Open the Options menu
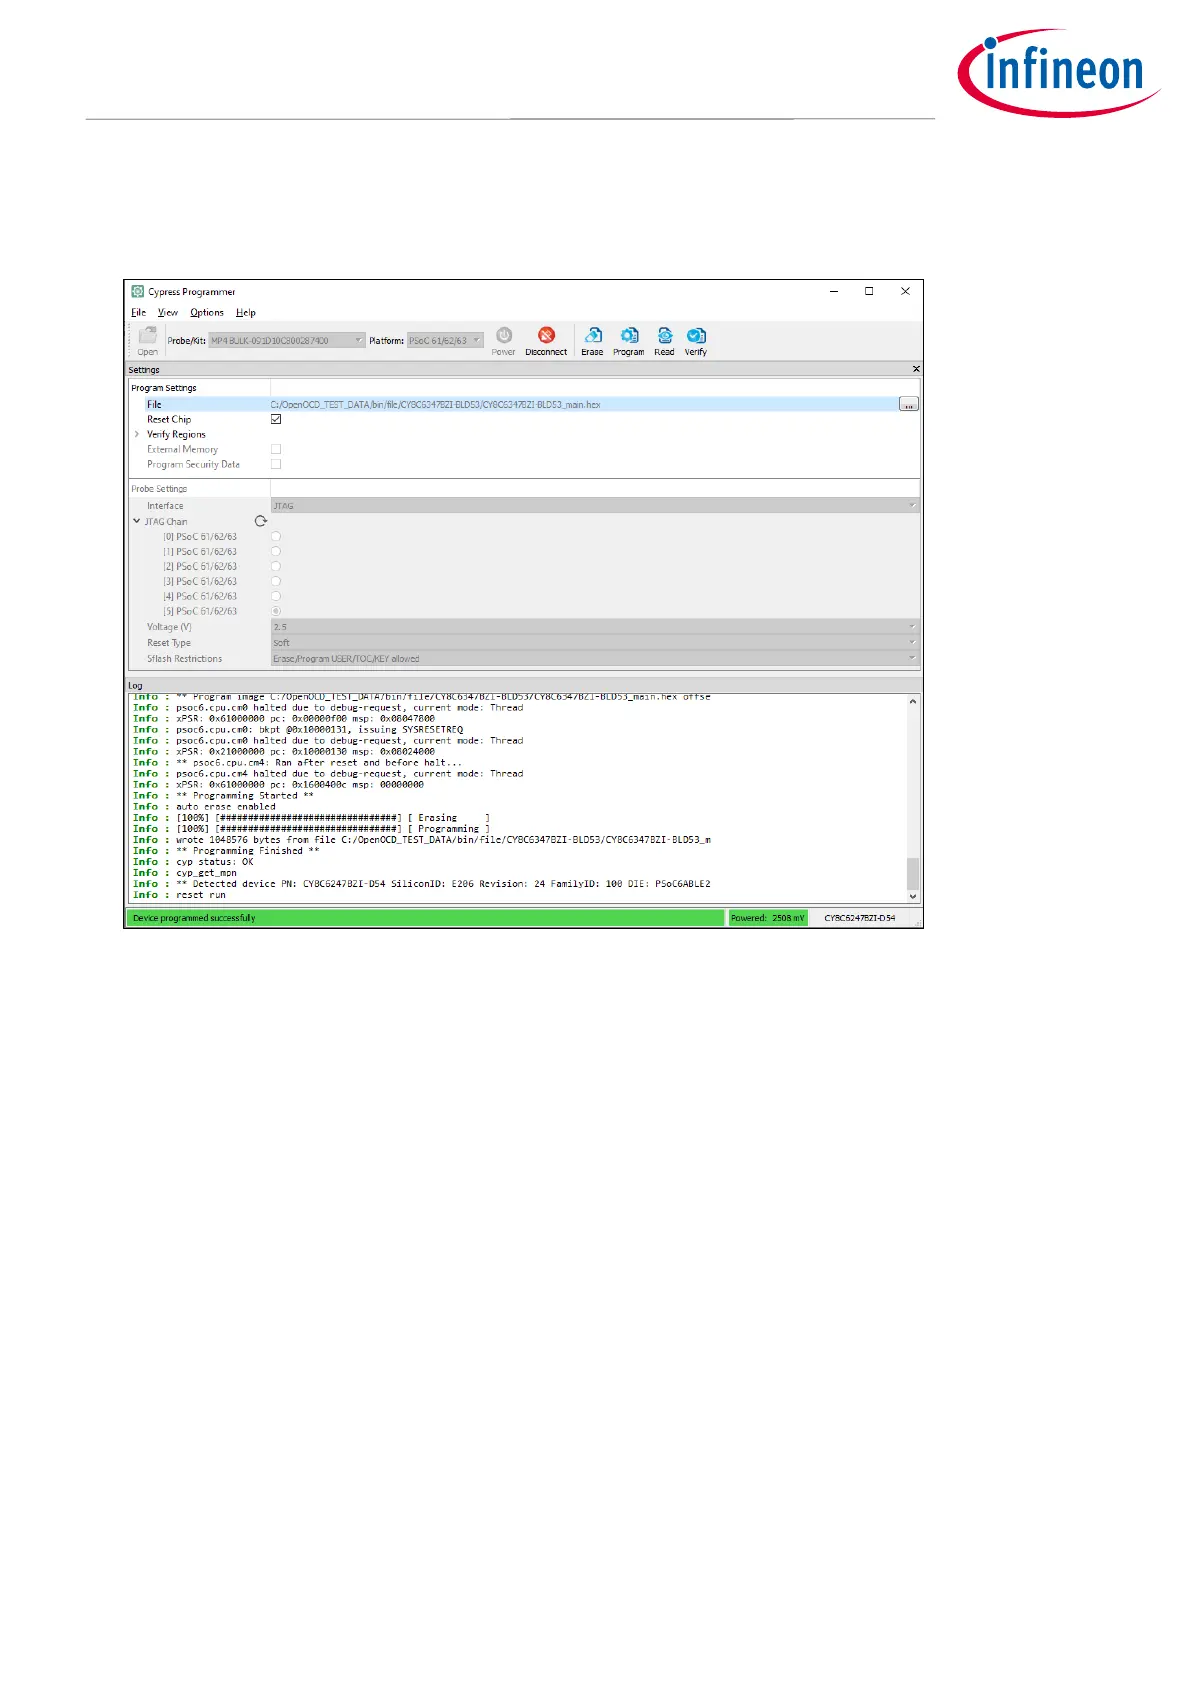Image resolution: width=1191 pixels, height=1684 pixels. pos(207,313)
